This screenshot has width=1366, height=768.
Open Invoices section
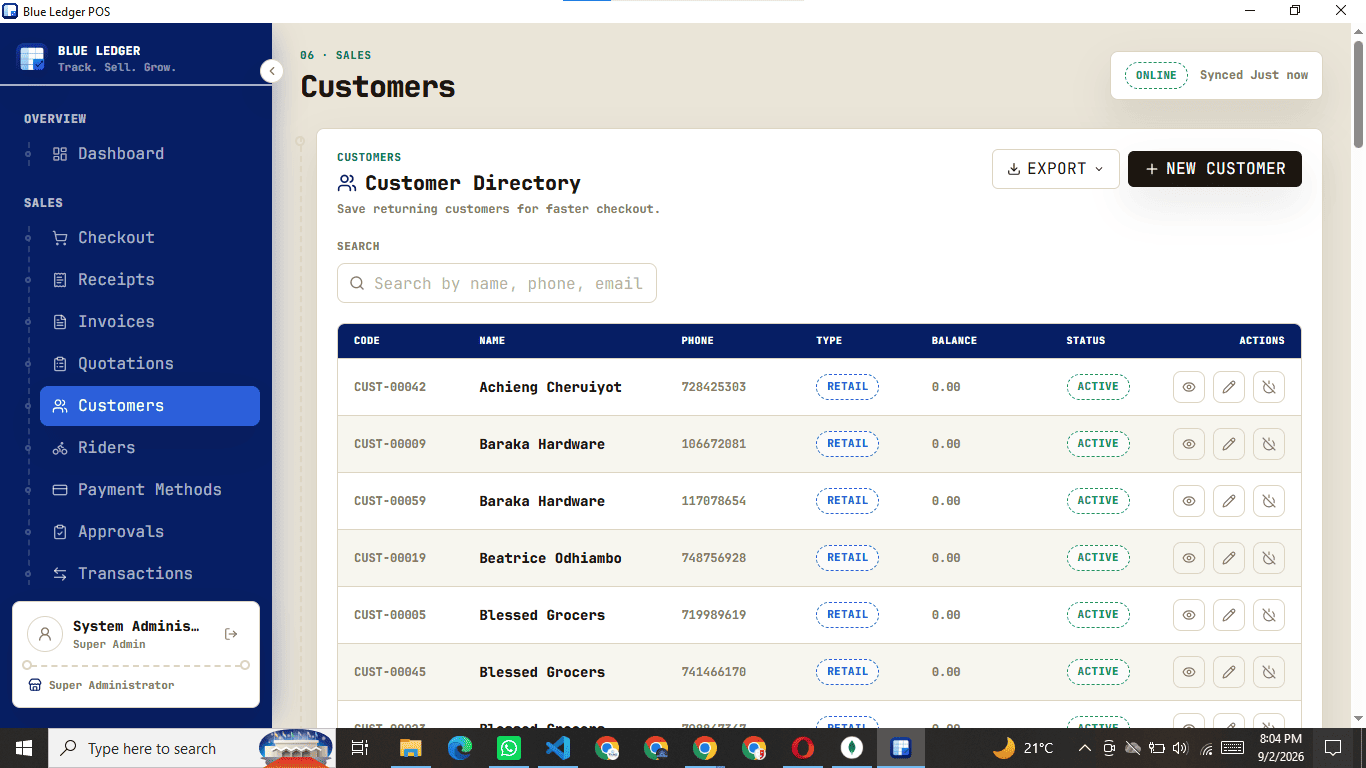(x=150, y=322)
